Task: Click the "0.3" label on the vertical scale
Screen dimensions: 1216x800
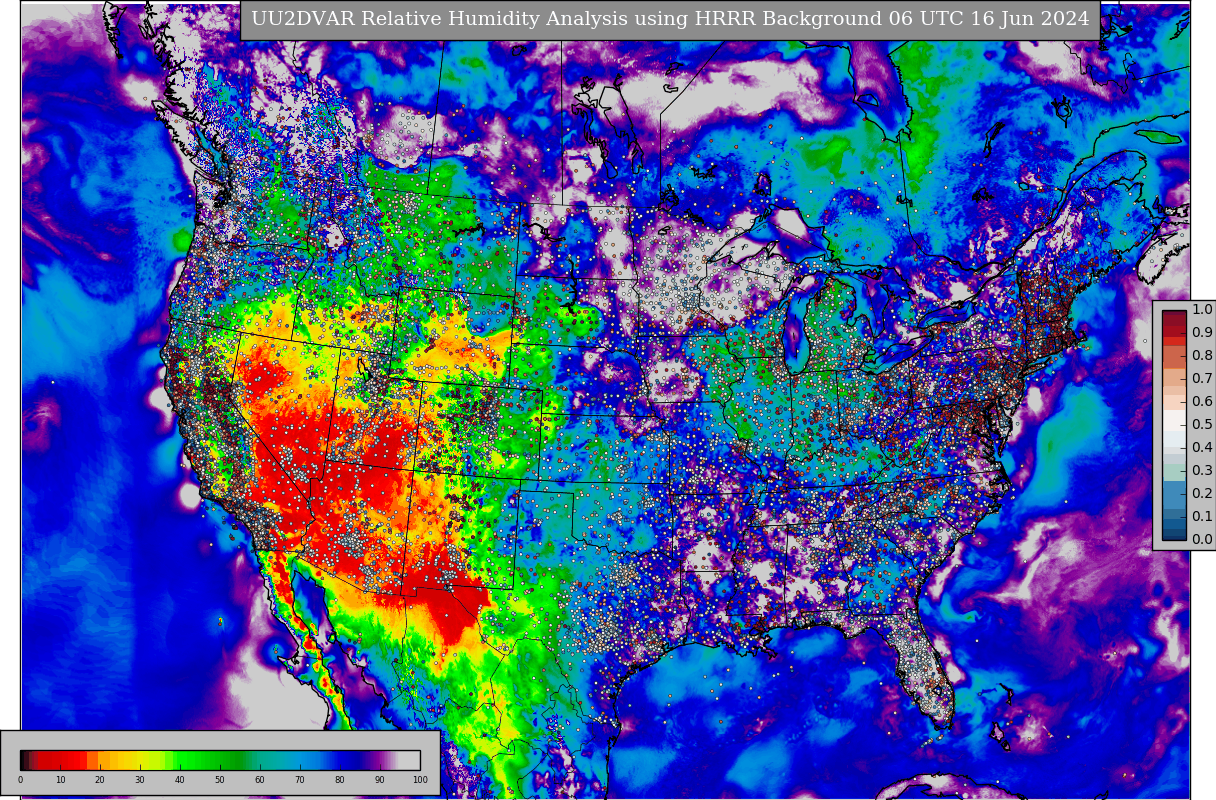Action: 1202,470
